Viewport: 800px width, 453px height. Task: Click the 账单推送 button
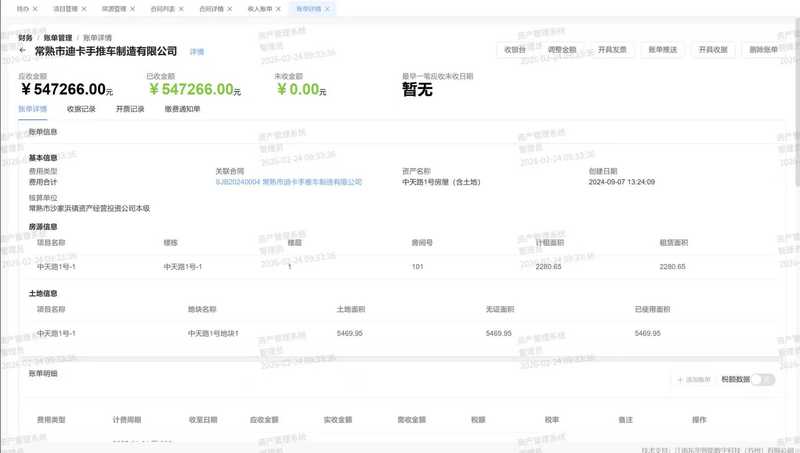coord(663,49)
